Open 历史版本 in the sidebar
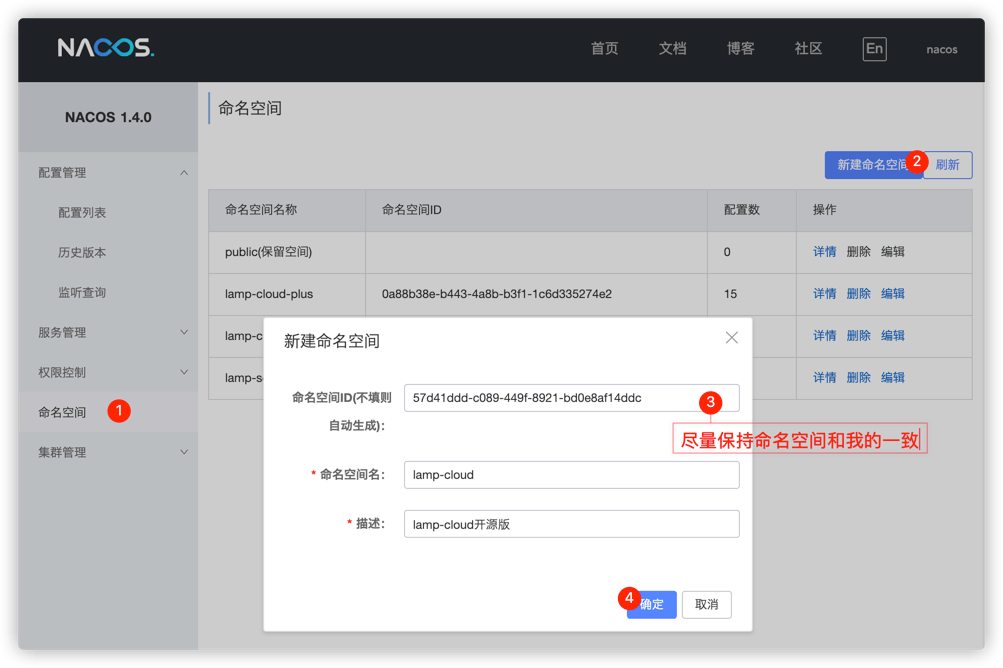The image size is (1003, 668). (82, 253)
